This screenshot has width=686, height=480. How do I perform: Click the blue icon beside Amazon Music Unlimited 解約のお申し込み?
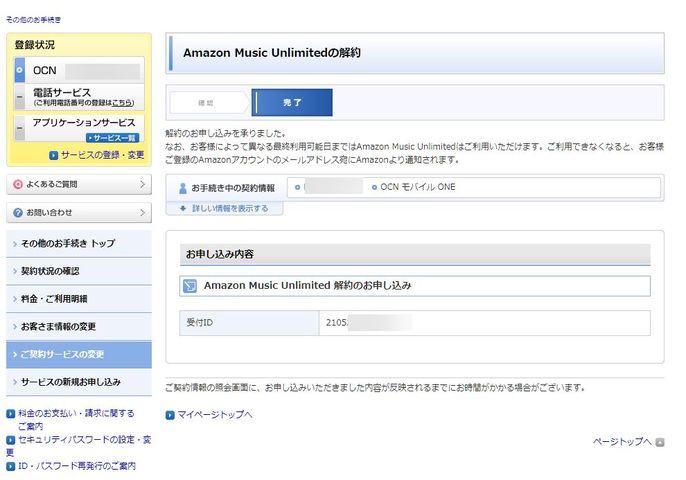point(190,286)
